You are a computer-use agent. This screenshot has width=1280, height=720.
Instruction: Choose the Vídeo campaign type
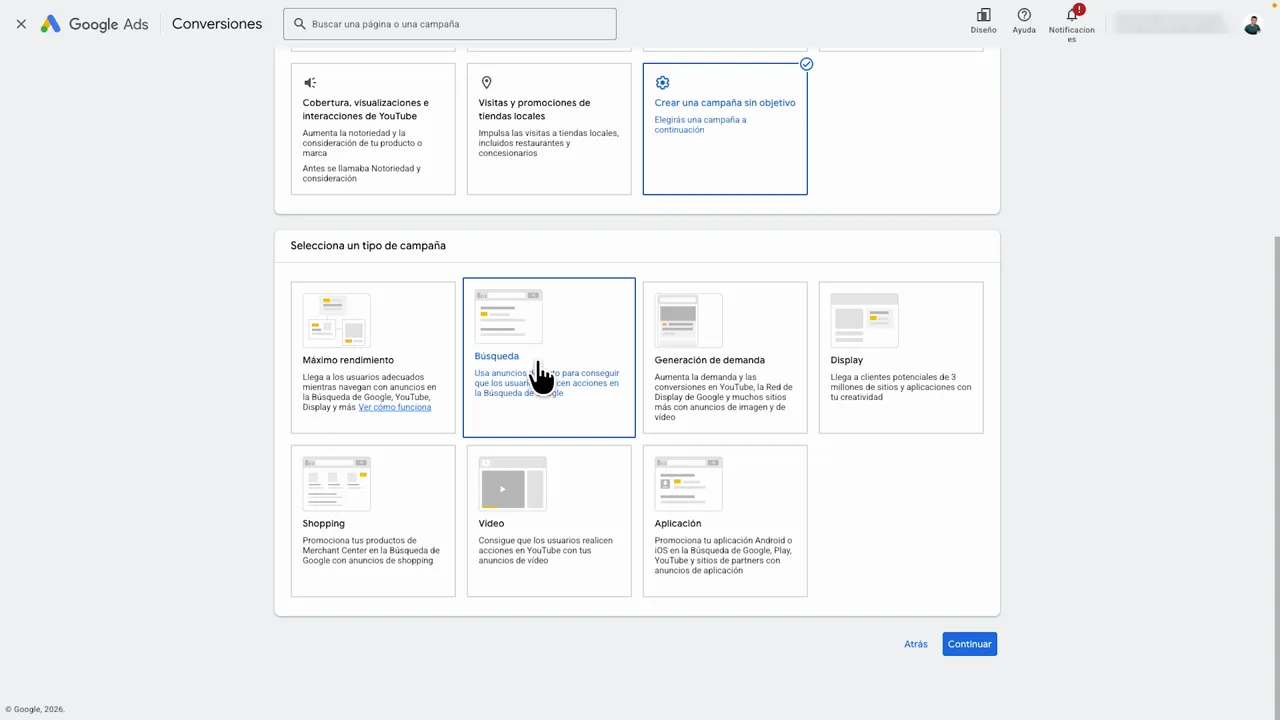pos(549,521)
